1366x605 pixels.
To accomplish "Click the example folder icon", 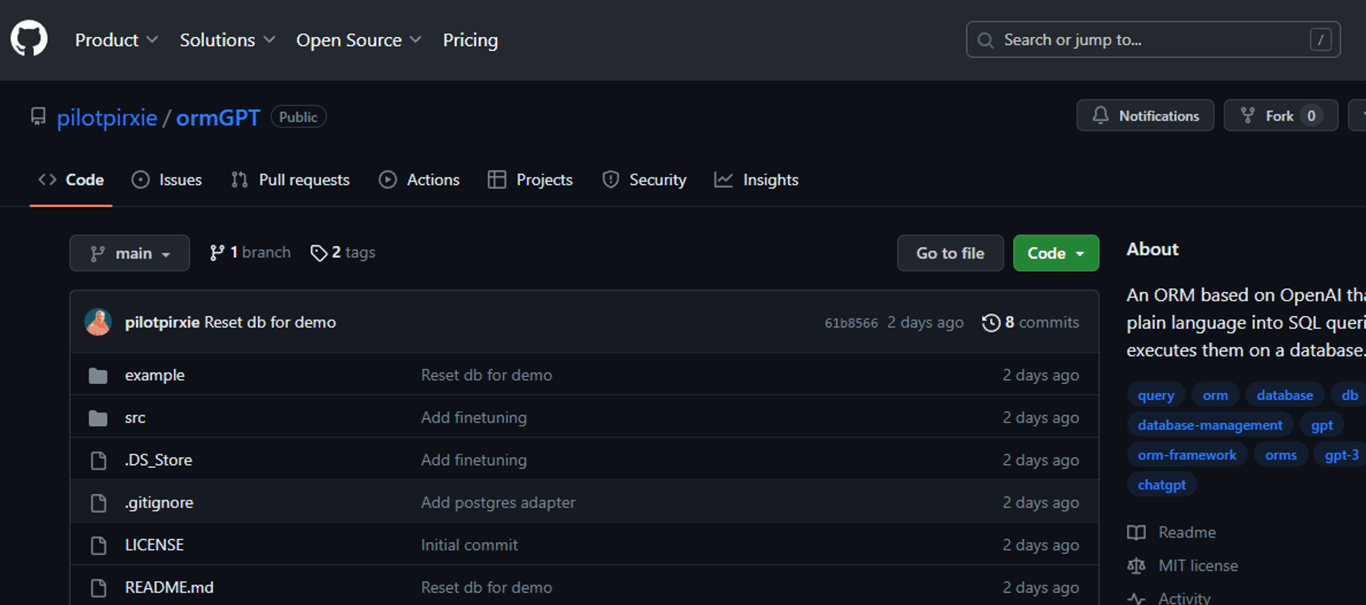I will tap(98, 375).
